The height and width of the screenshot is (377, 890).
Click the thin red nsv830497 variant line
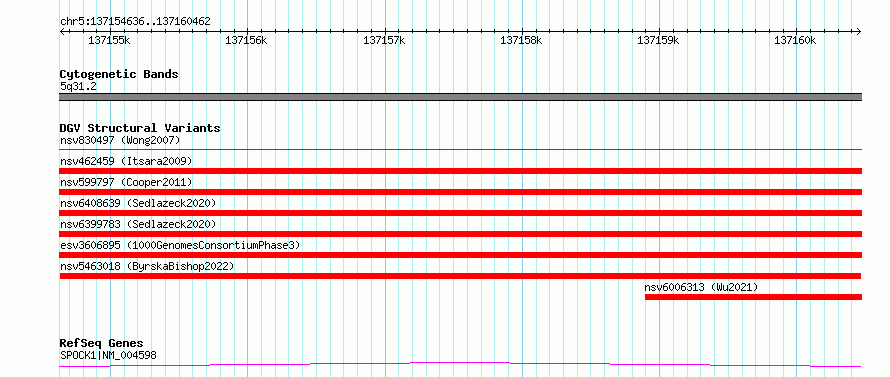click(460, 149)
